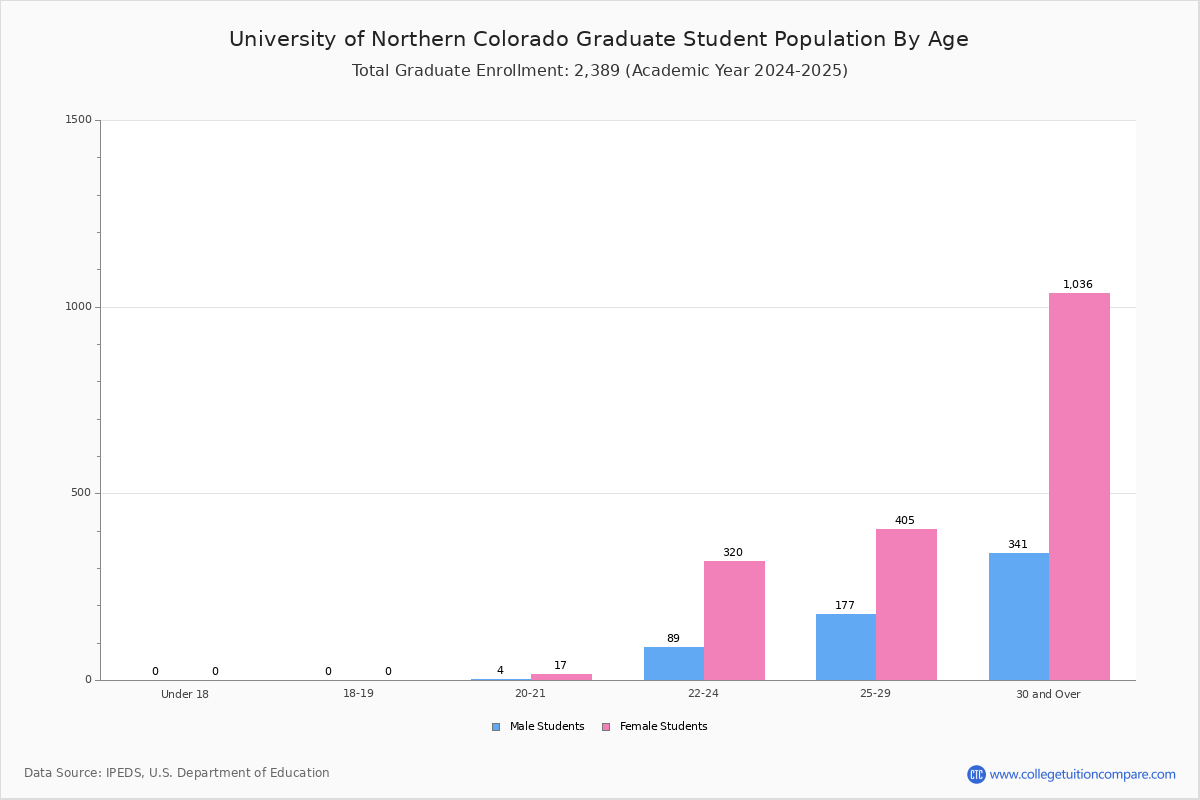Click the 341 data label
Image resolution: width=1200 pixels, height=800 pixels.
tap(1018, 545)
